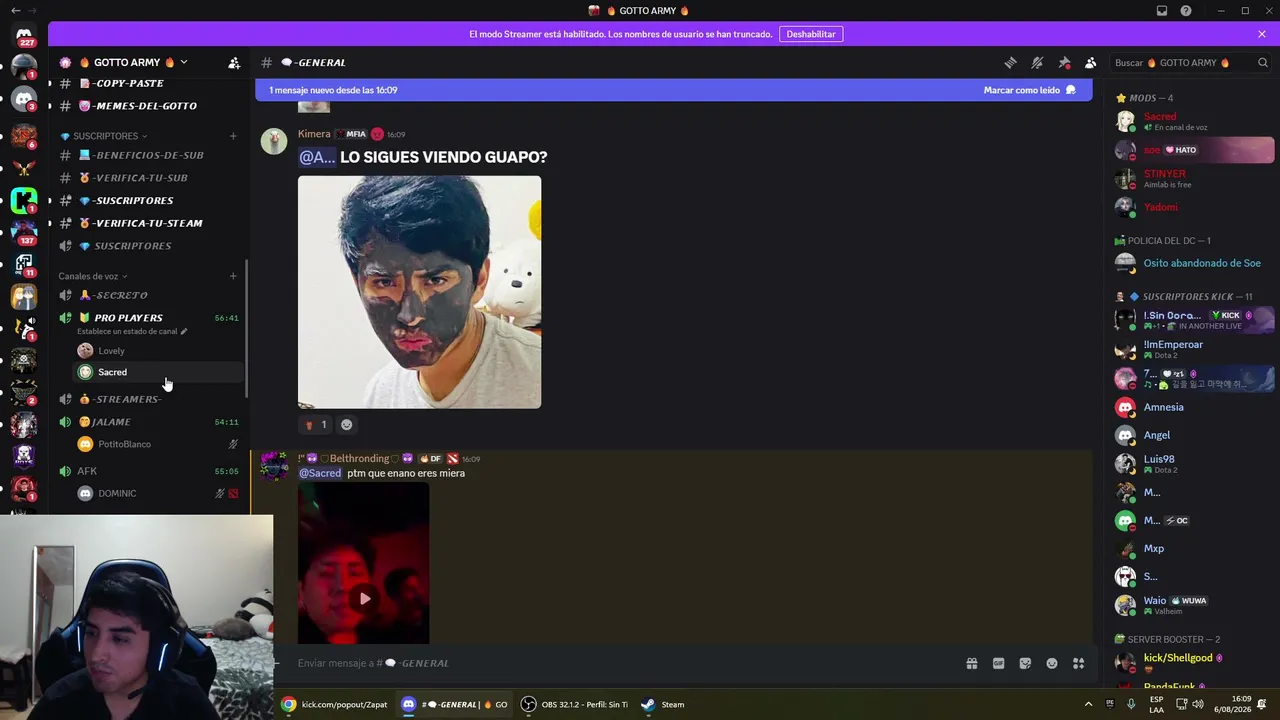Open OBS 32.1.2 from the taskbar
The width and height of the screenshot is (1280, 720).
574,704
